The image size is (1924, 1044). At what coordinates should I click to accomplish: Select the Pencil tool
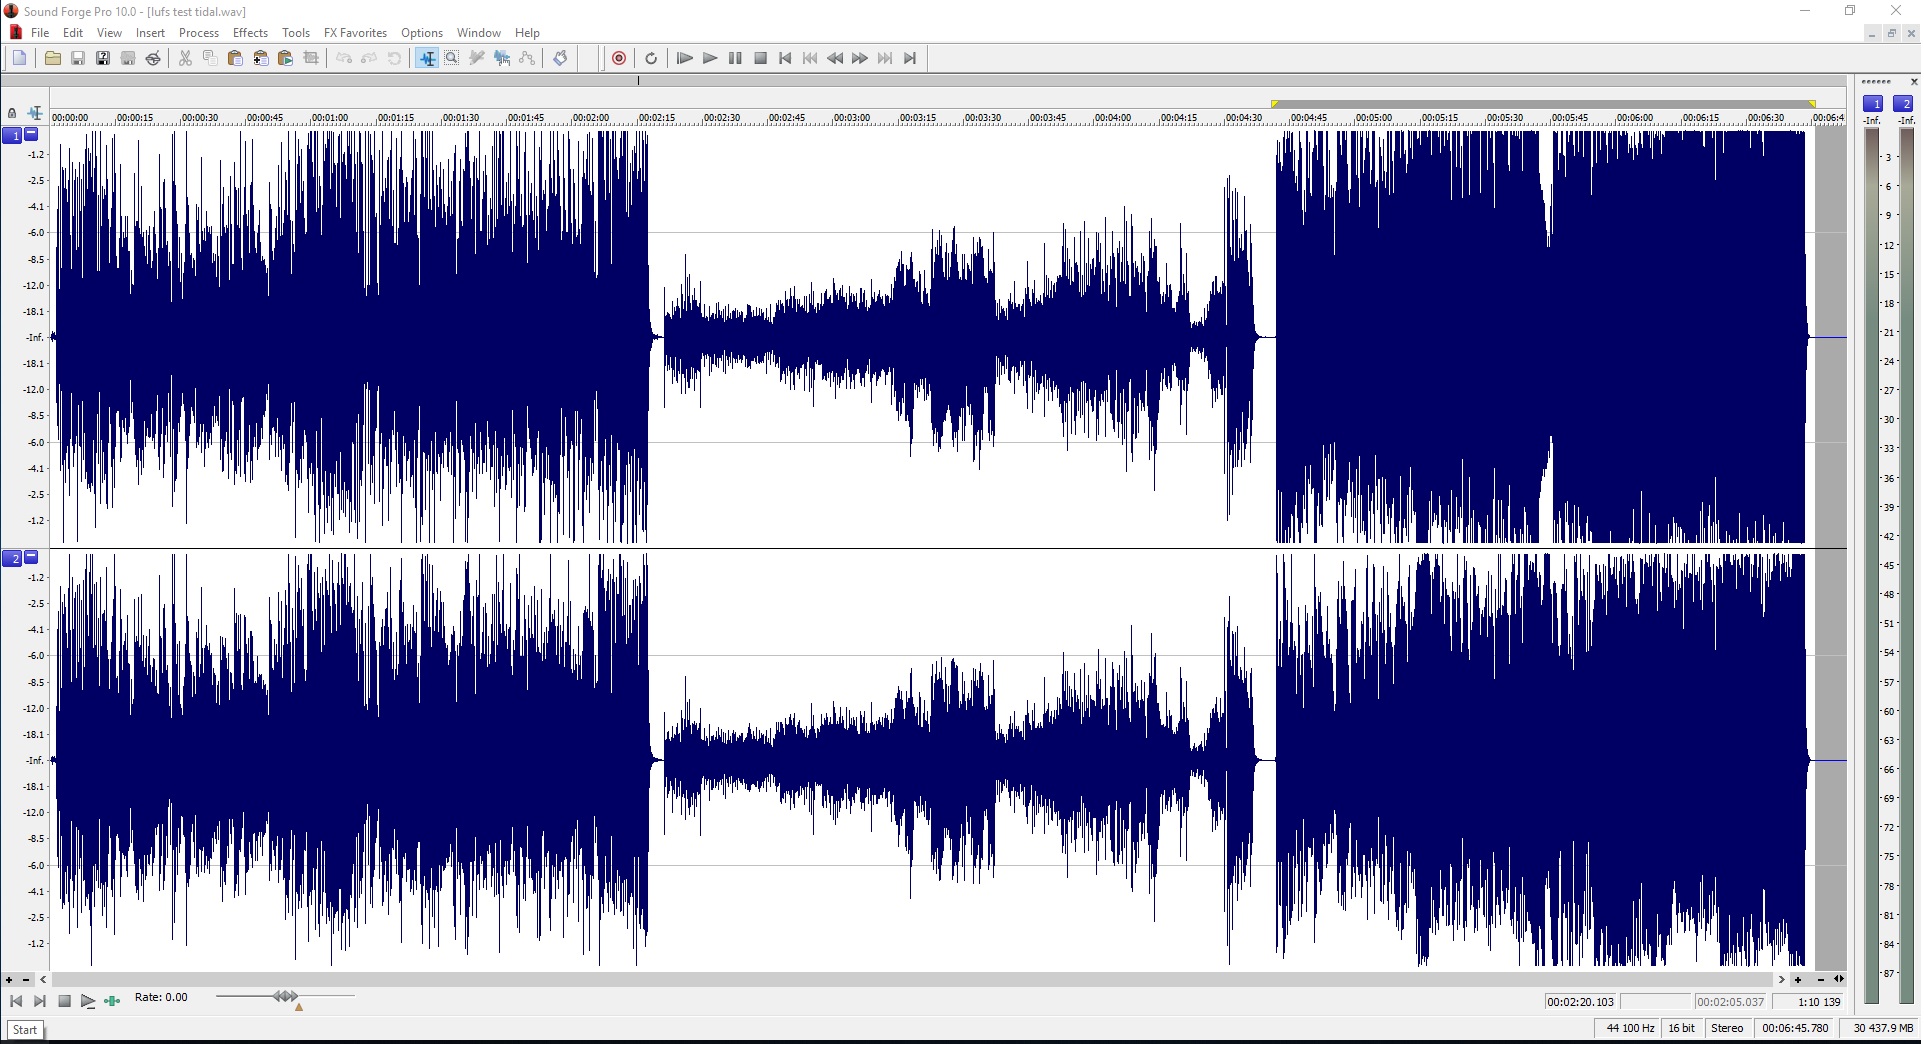pos(477,58)
